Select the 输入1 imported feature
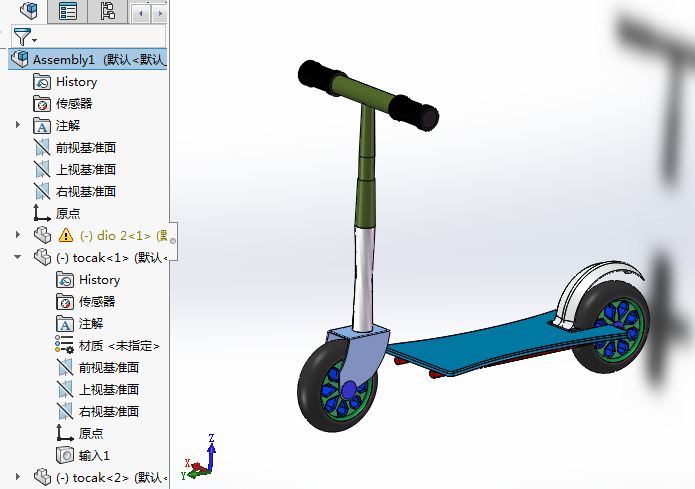Viewport: 695px width, 489px height. pyautogui.click(x=94, y=455)
